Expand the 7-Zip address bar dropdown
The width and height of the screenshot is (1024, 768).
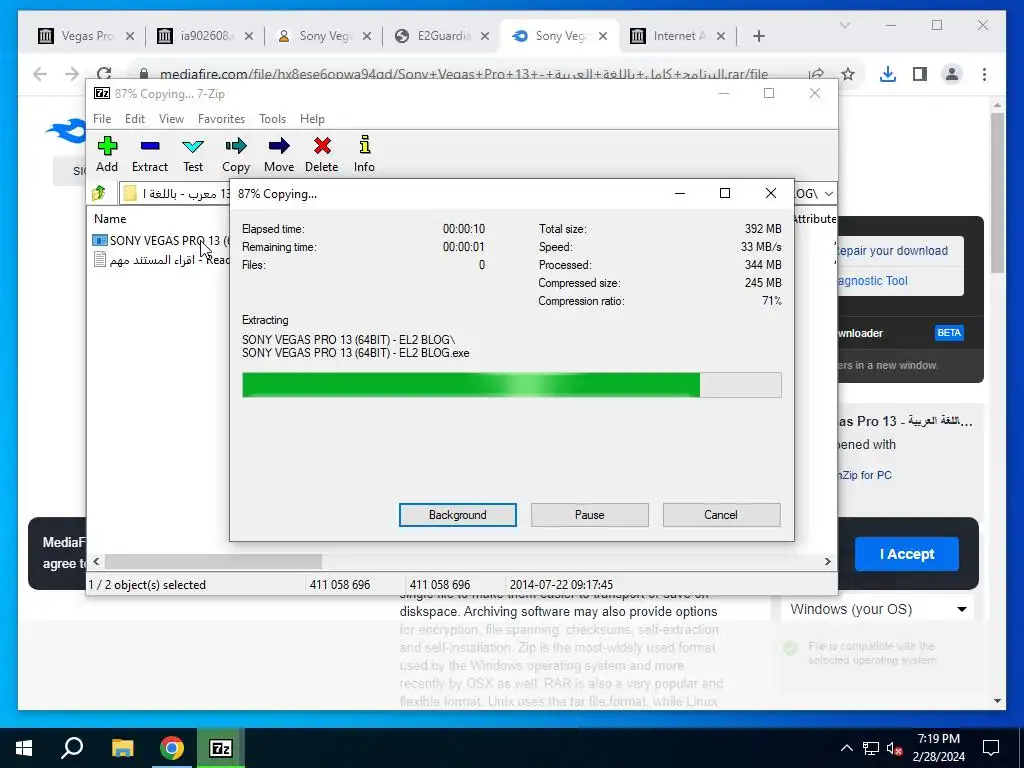(x=828, y=194)
